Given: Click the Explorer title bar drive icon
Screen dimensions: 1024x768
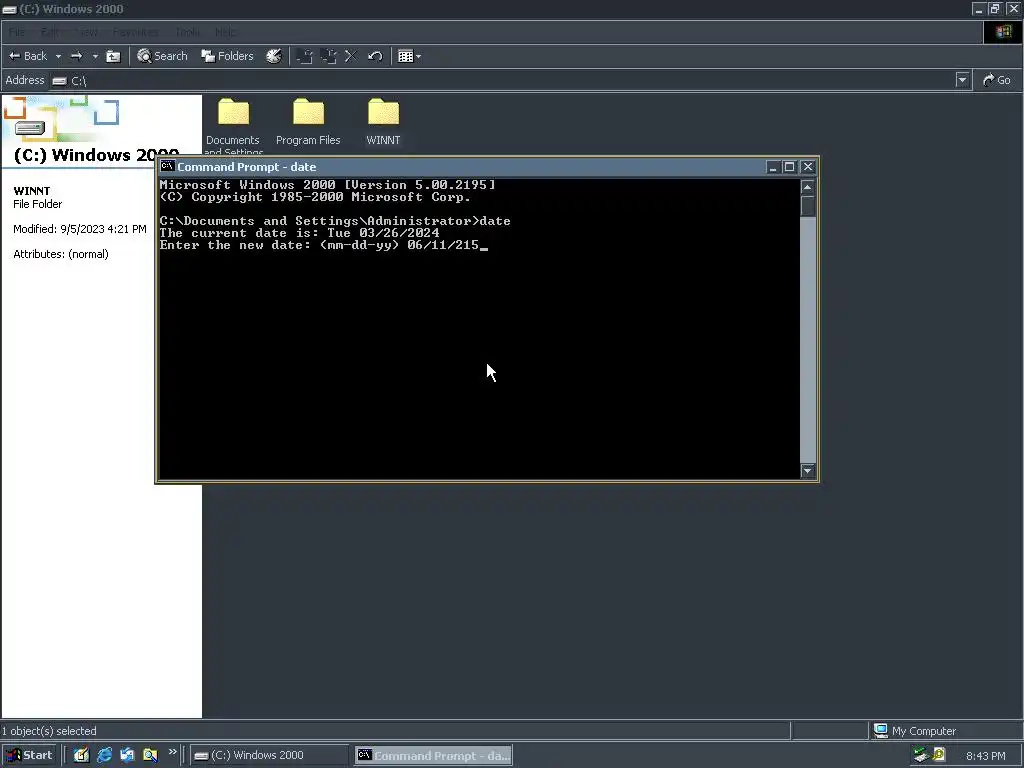Looking at the screenshot, I should coord(9,9).
